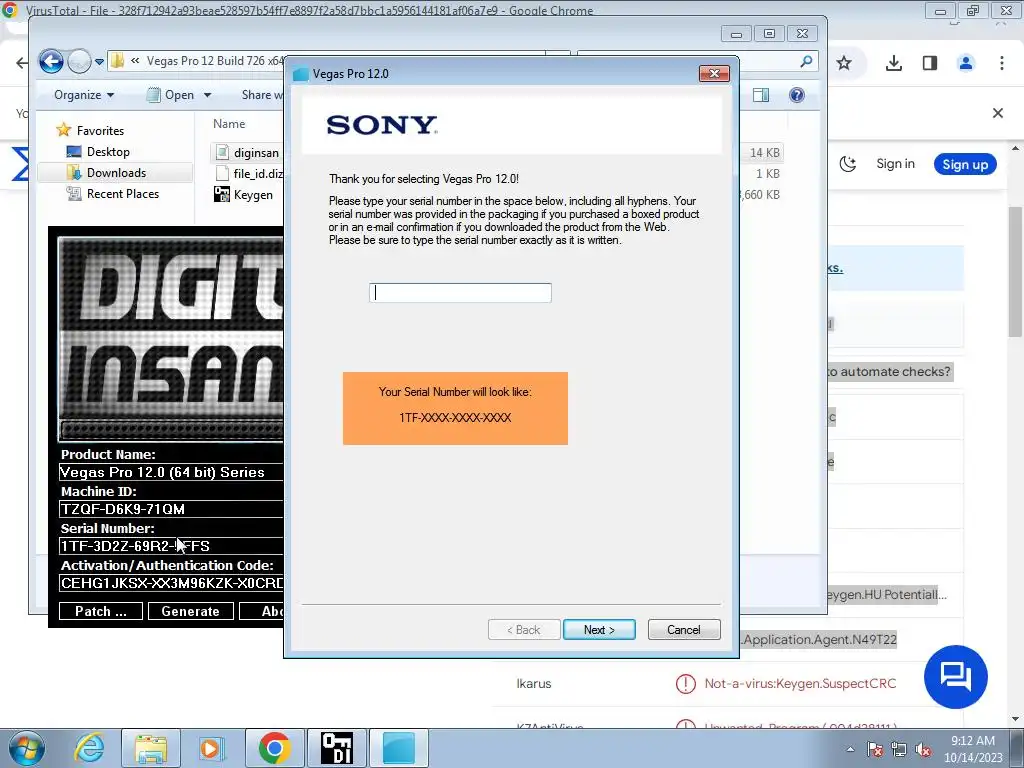Bookmark this page with Chrome star icon

point(844,63)
